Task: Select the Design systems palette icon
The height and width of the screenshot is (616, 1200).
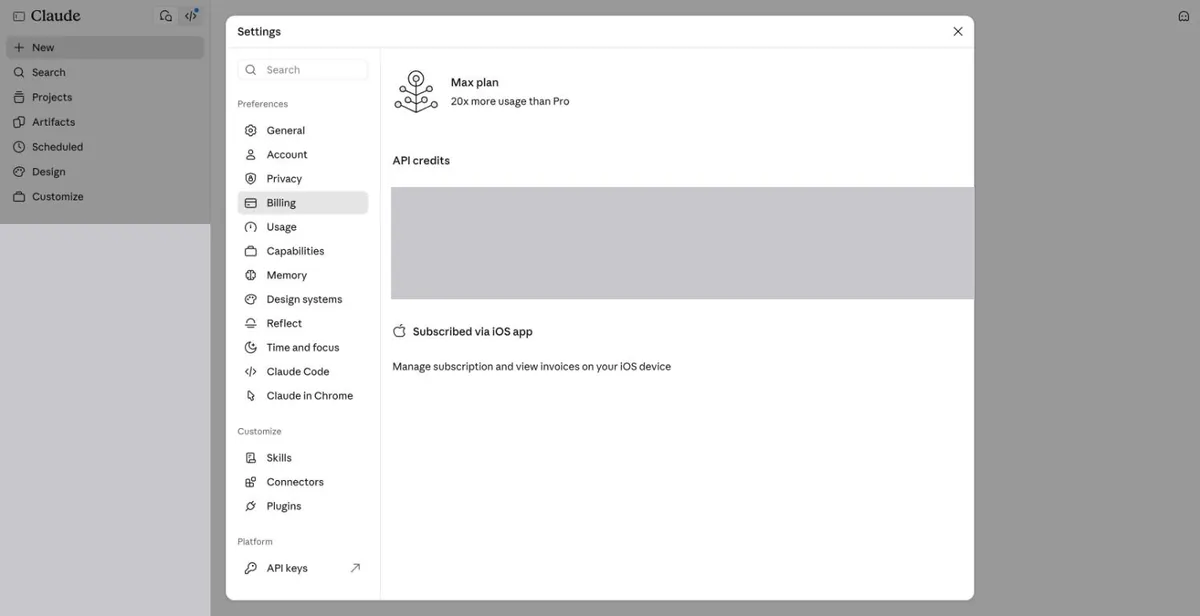Action: tap(251, 299)
